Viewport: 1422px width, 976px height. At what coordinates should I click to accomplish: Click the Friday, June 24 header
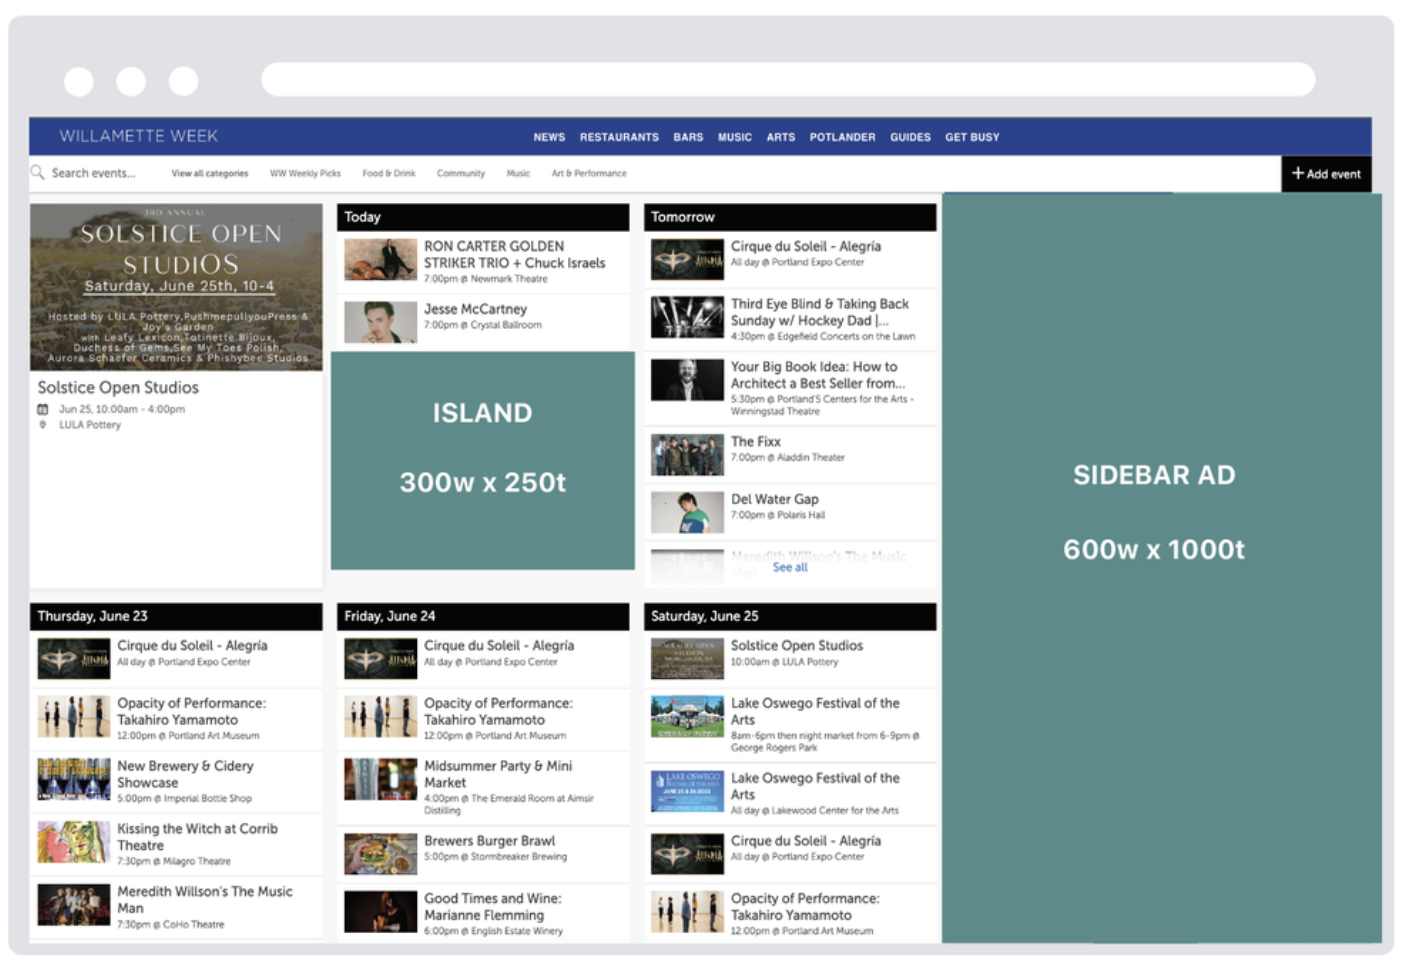click(x=483, y=616)
